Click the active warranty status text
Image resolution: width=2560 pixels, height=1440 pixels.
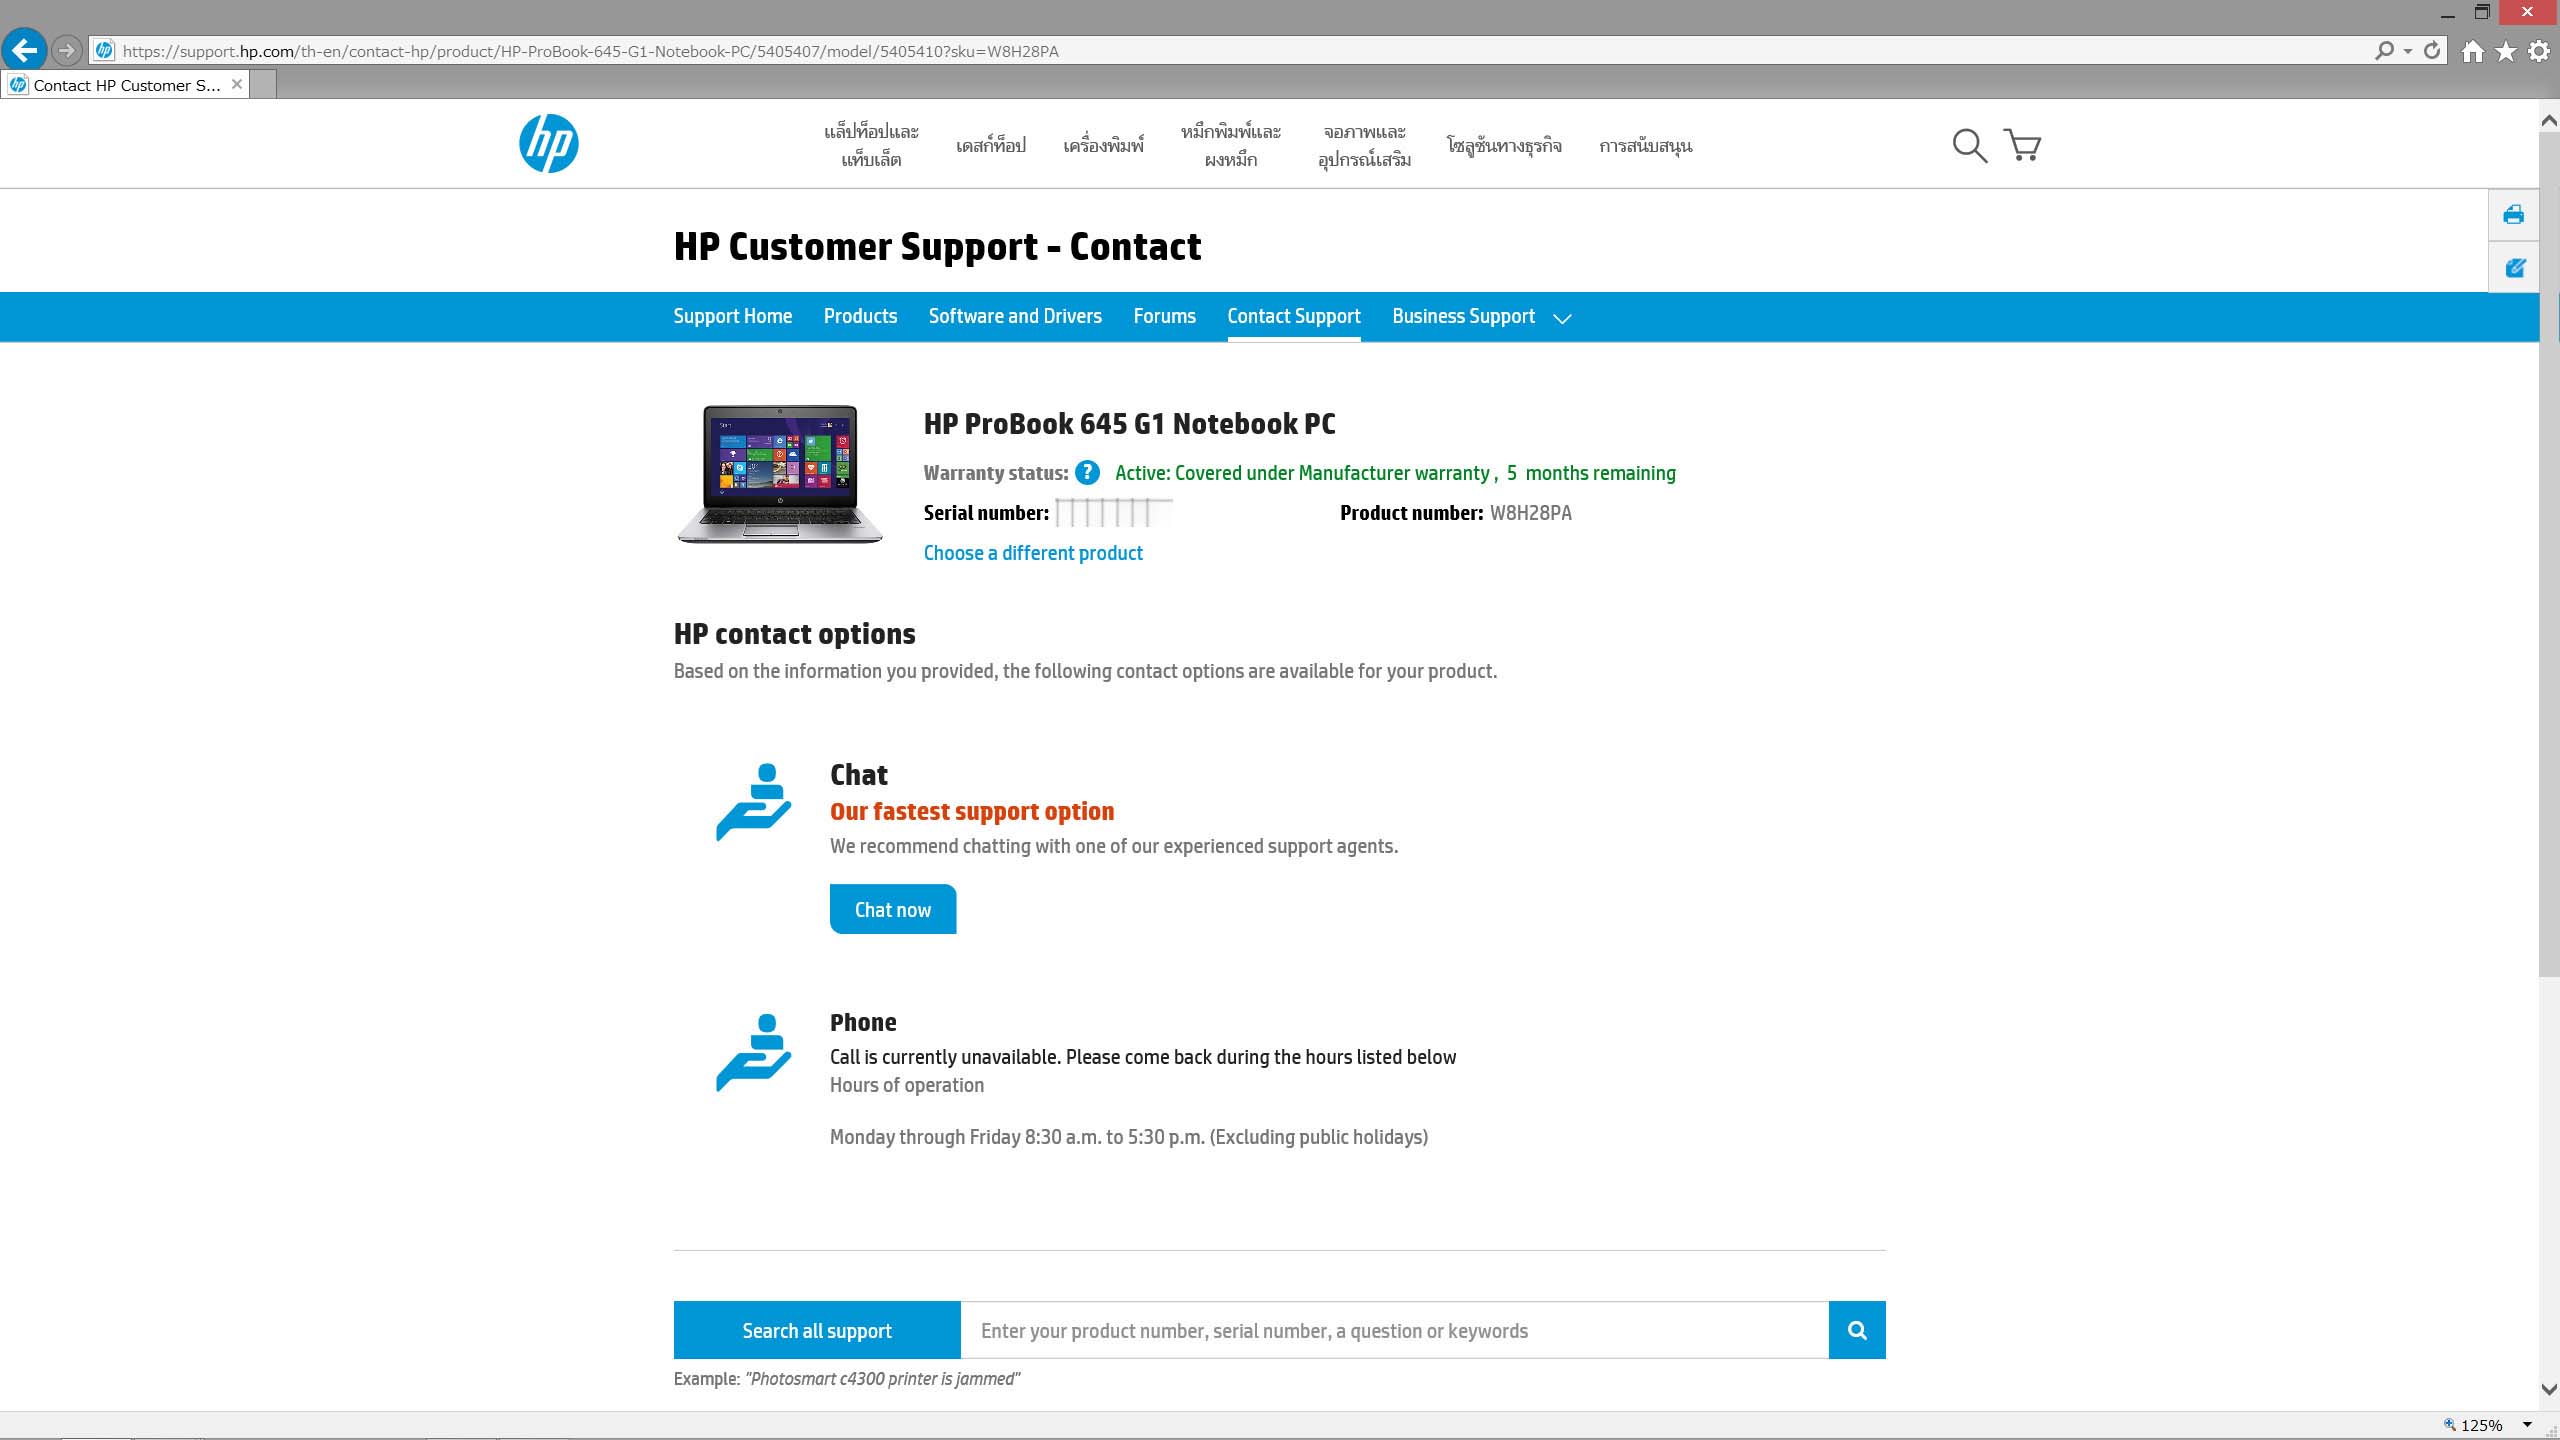click(1395, 473)
